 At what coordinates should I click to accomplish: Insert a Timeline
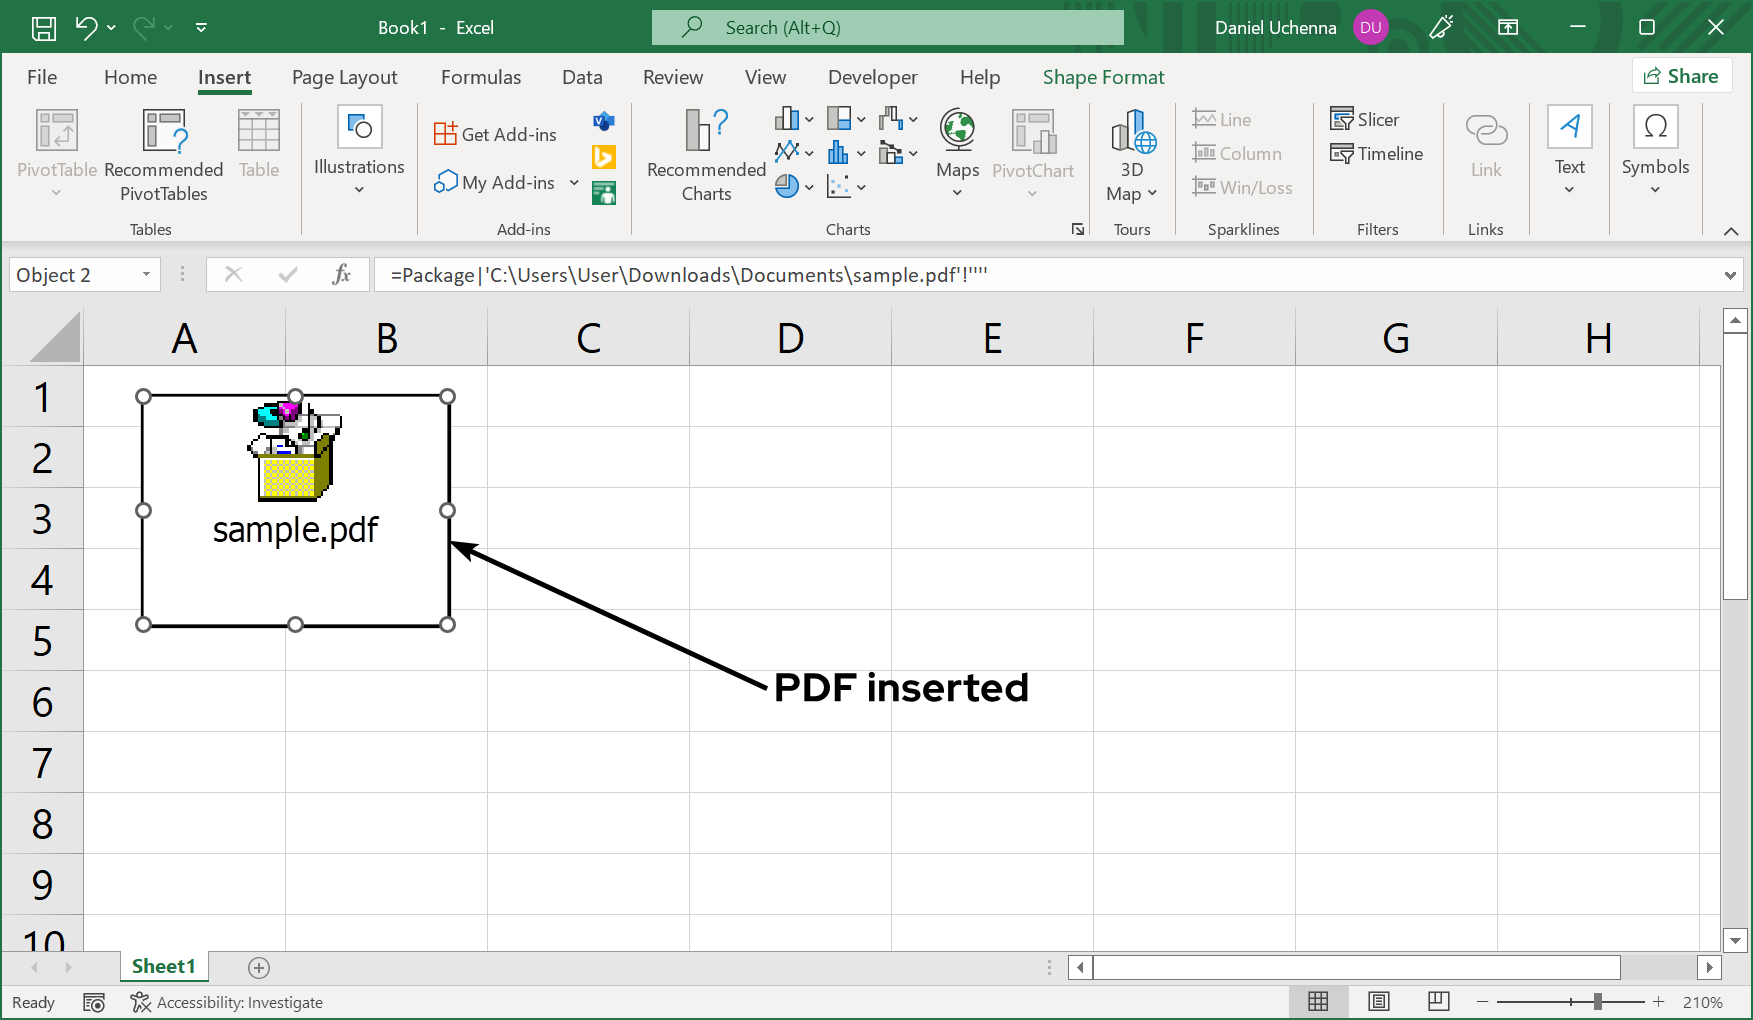click(1377, 153)
